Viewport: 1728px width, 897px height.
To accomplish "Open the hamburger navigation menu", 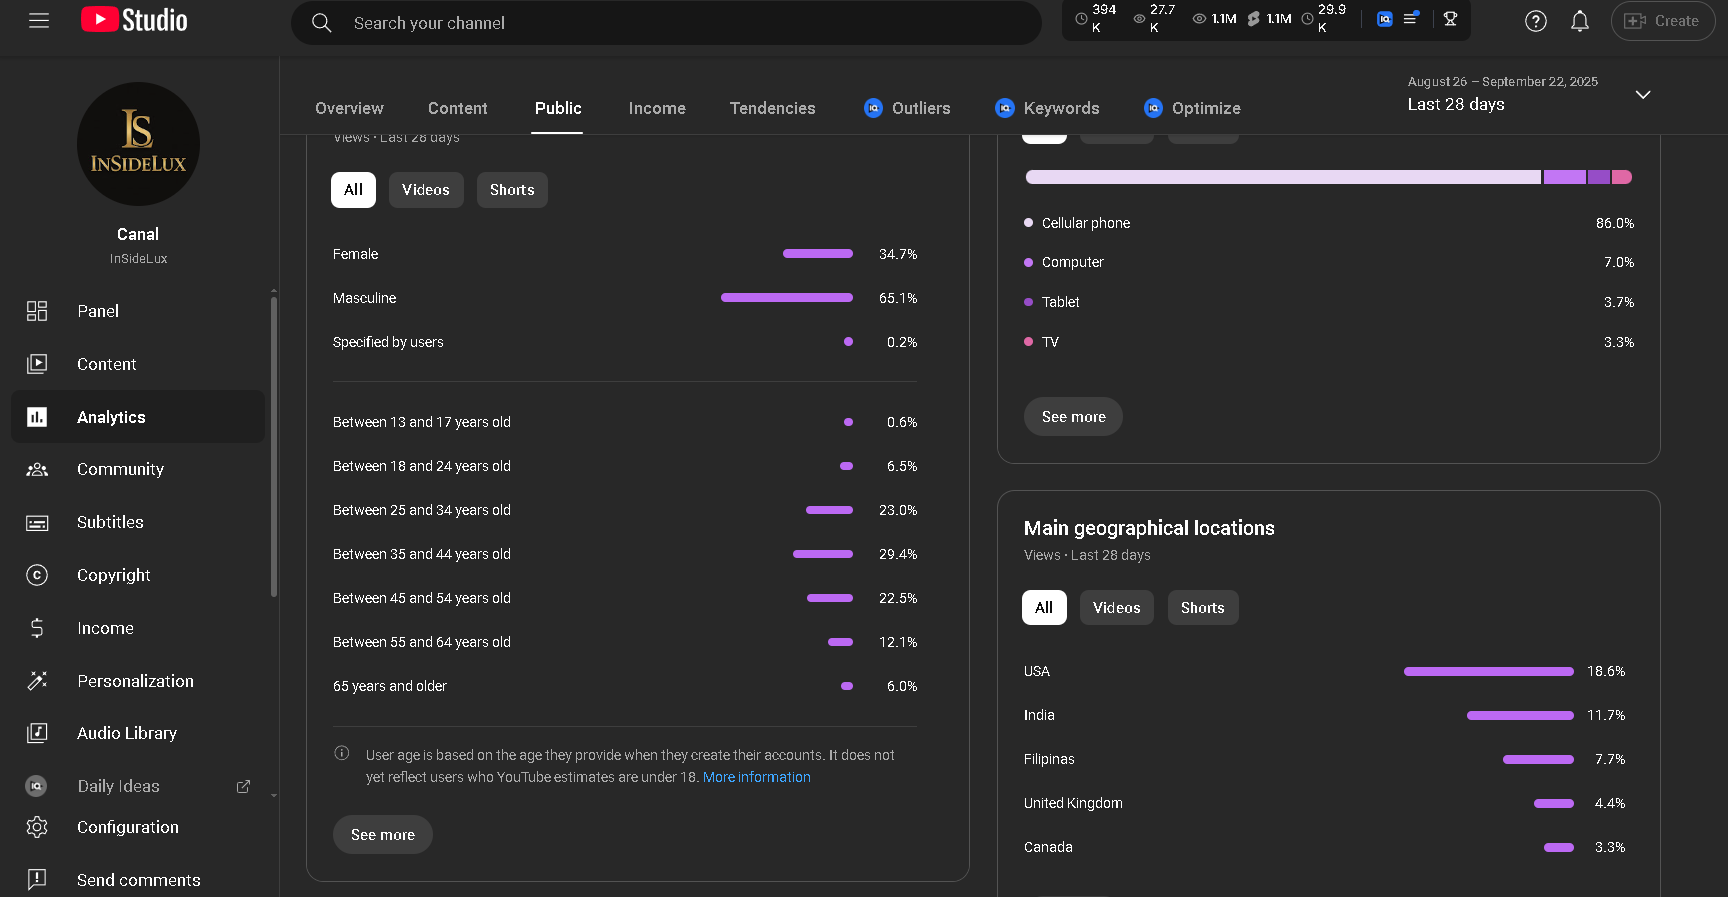I will [39, 21].
